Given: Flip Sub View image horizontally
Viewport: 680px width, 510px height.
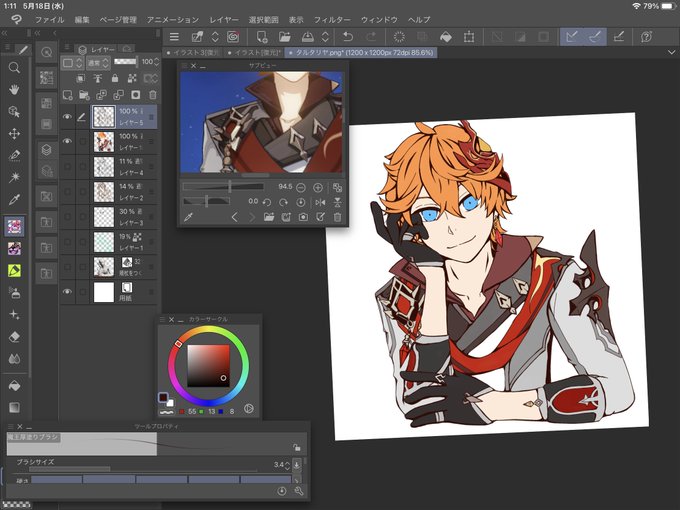Looking at the screenshot, I should pyautogui.click(x=320, y=202).
